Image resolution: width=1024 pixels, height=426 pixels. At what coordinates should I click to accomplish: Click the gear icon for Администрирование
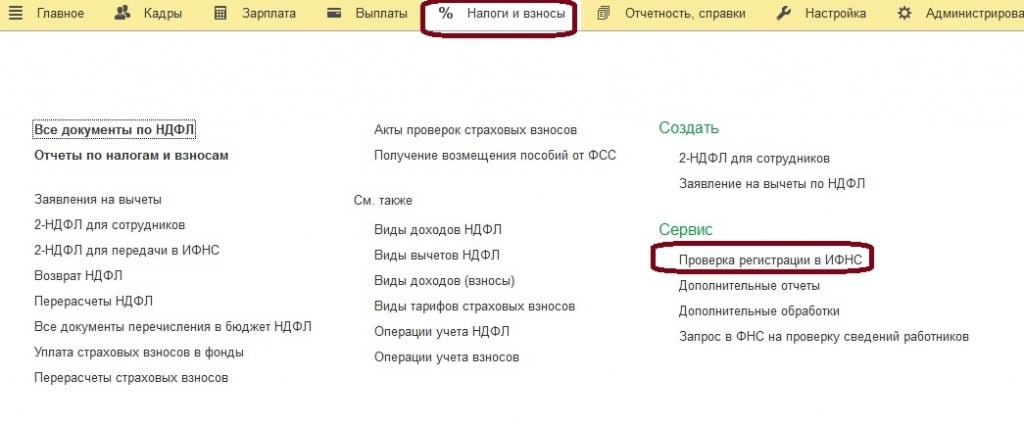[904, 14]
